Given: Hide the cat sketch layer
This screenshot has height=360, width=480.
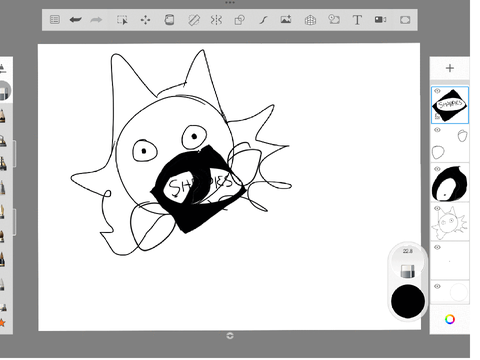Looking at the screenshot, I should [x=437, y=208].
